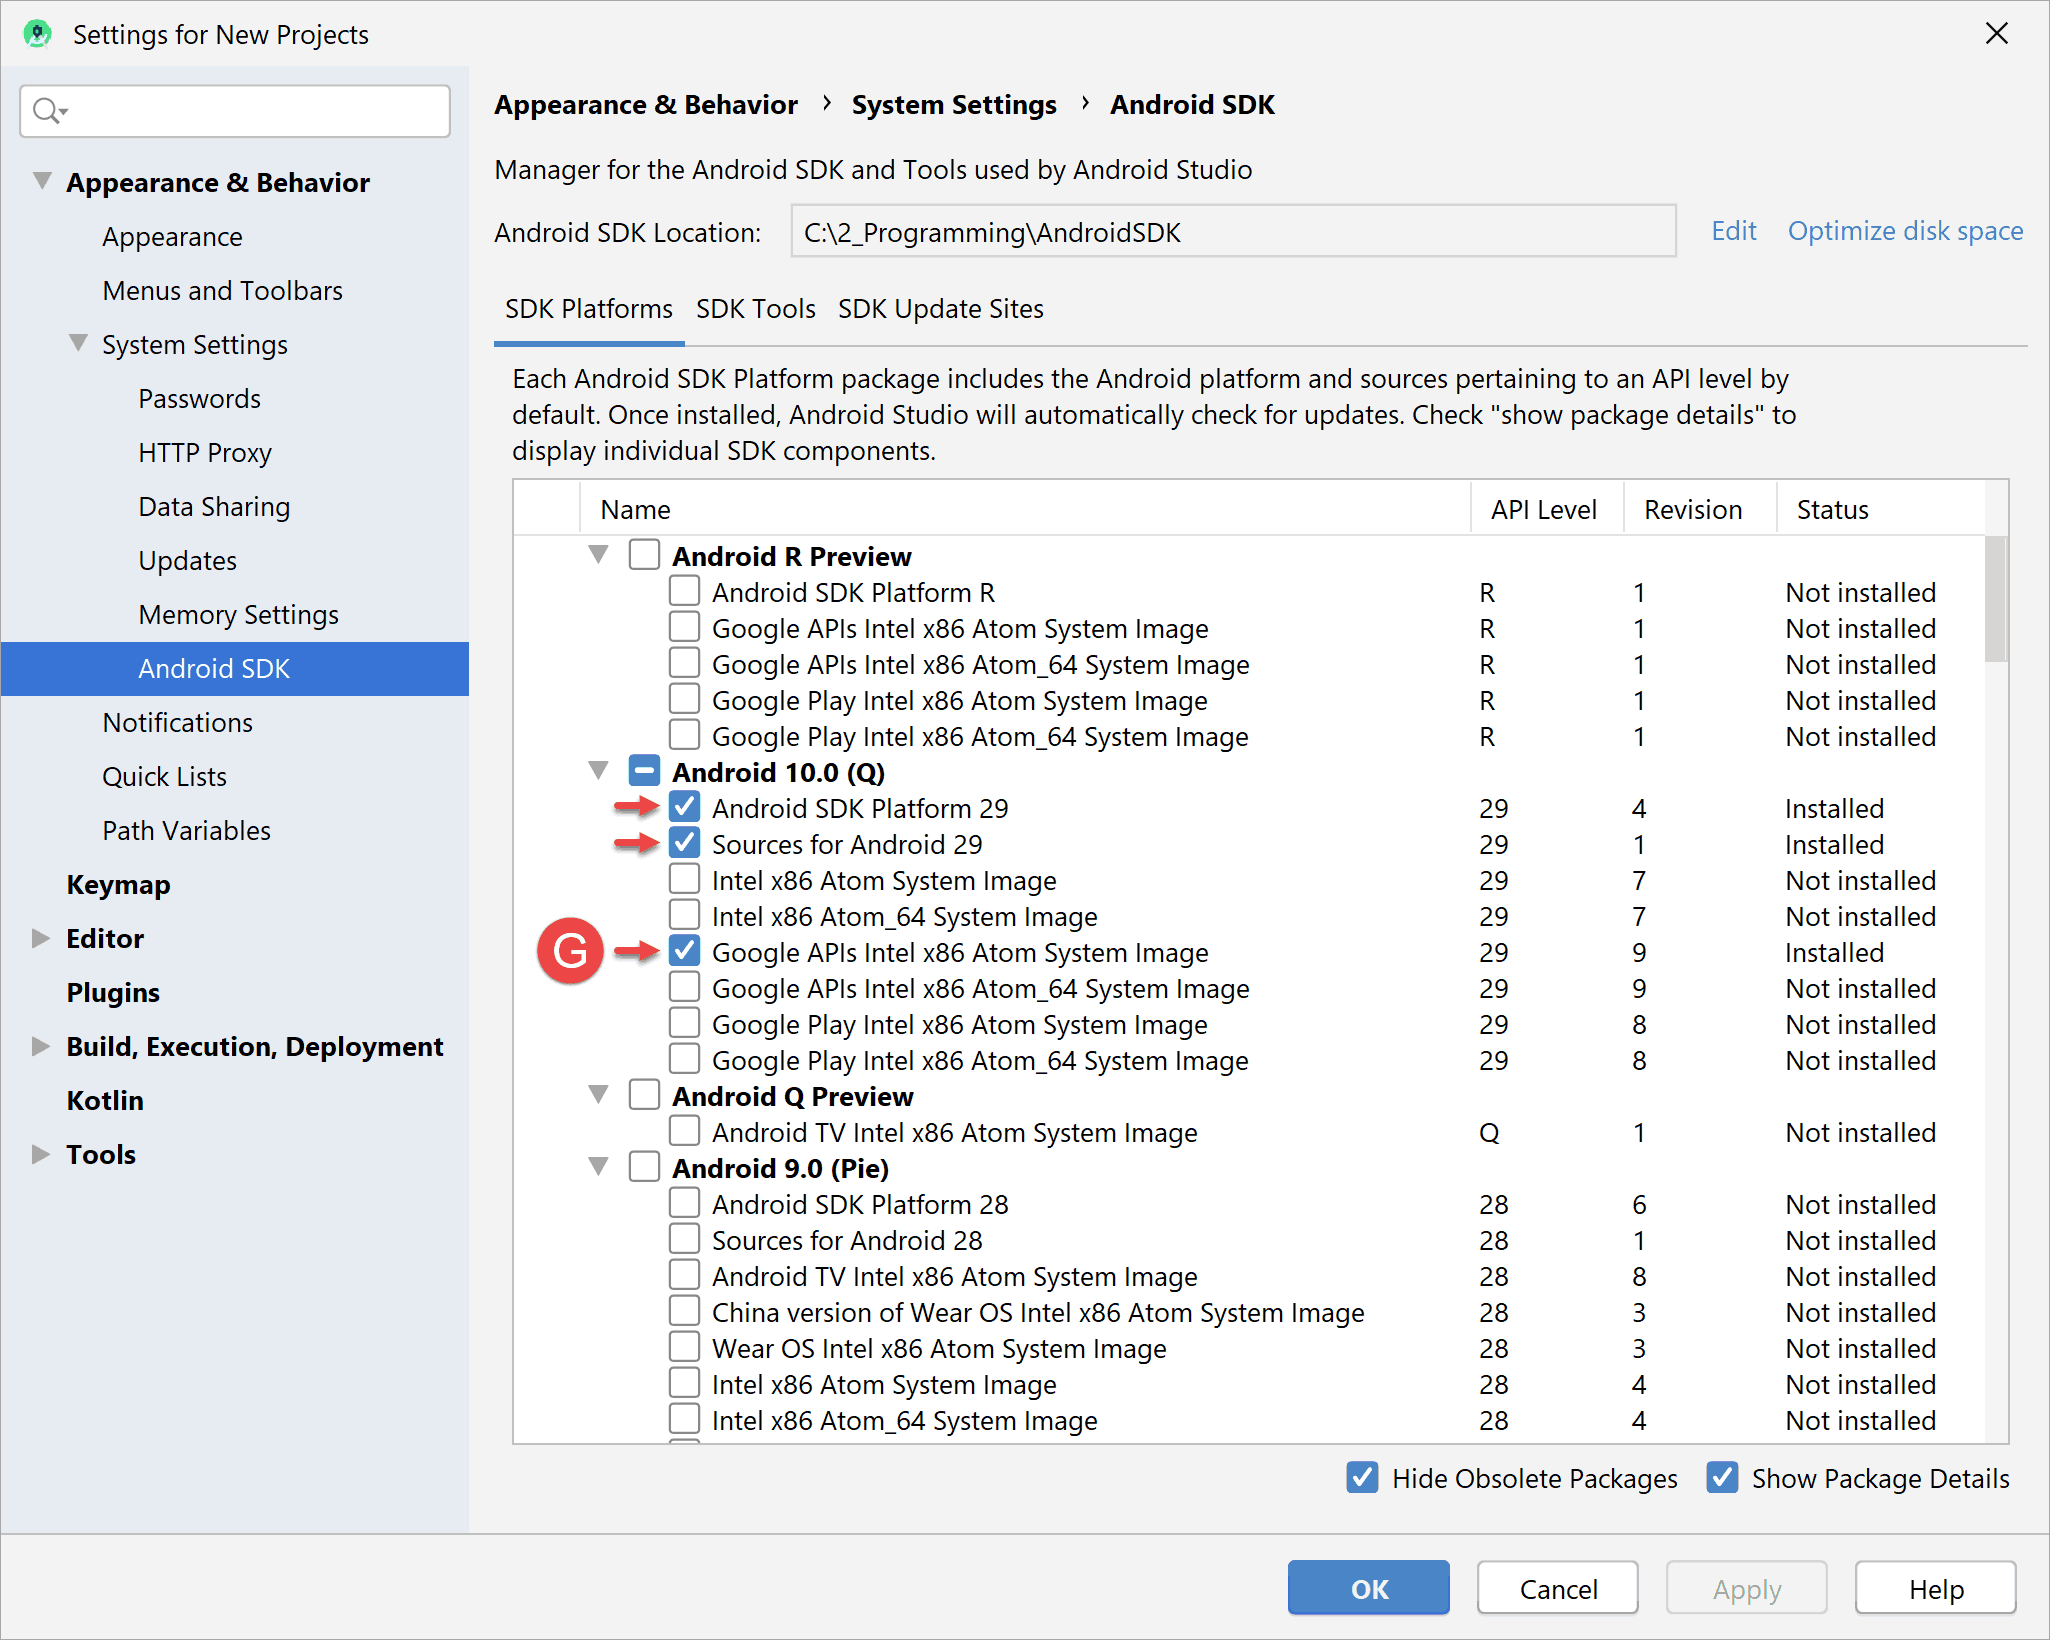The width and height of the screenshot is (2050, 1640).
Task: Check Android TV Intel x86 Atom System Image Q
Action: click(684, 1131)
